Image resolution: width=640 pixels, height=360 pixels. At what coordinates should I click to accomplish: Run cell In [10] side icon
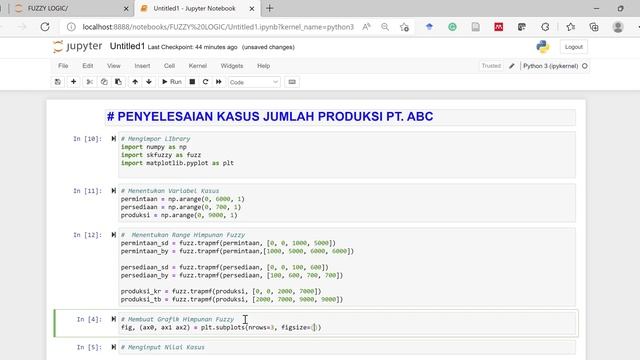click(x=113, y=139)
